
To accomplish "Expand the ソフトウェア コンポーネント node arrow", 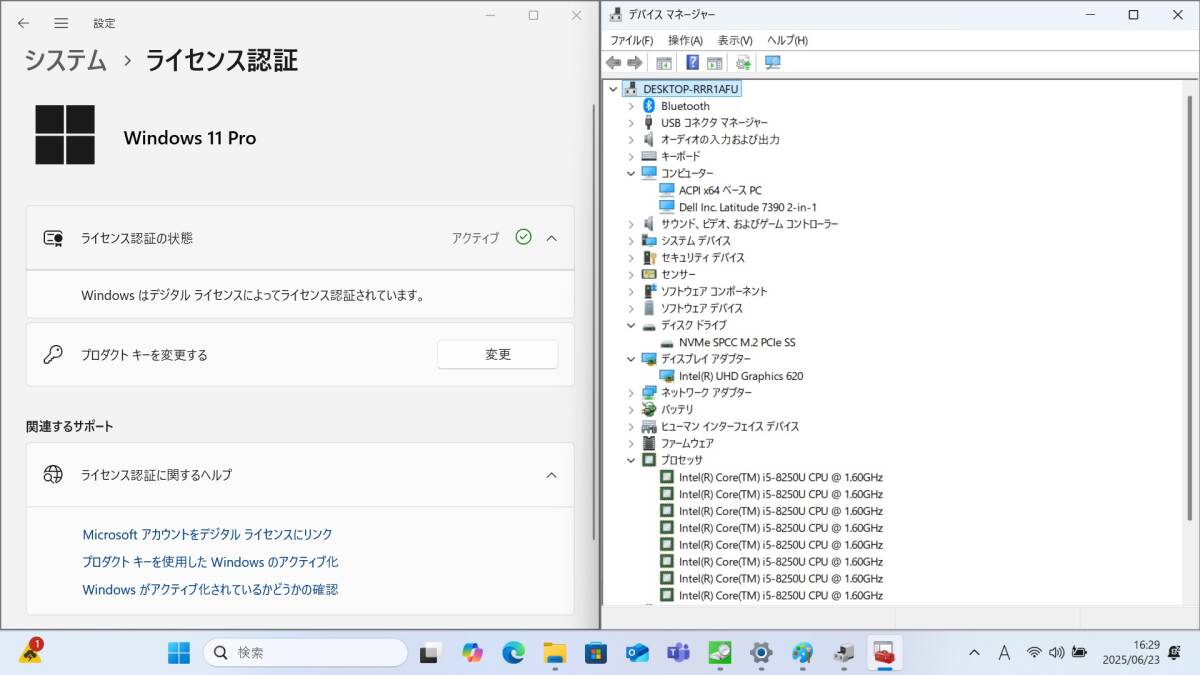I will pyautogui.click(x=631, y=291).
